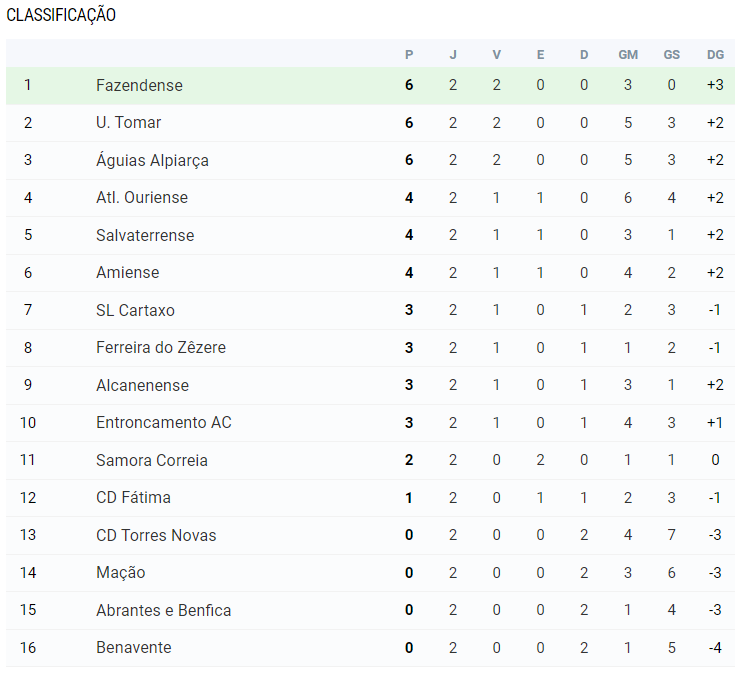
Task: Open CD Fátima team page
Action: [x=134, y=497]
